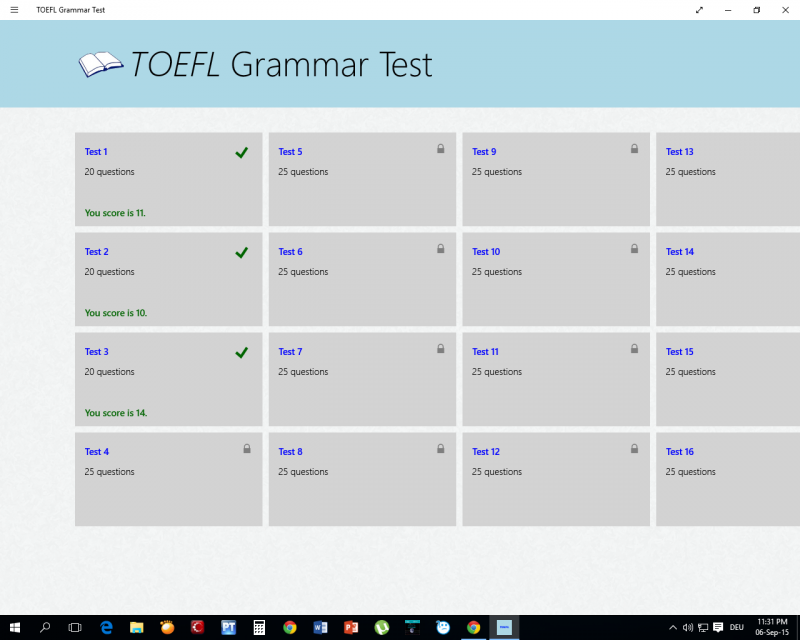The width and height of the screenshot is (800, 640).
Task: Open Test 14
Action: tap(728, 279)
